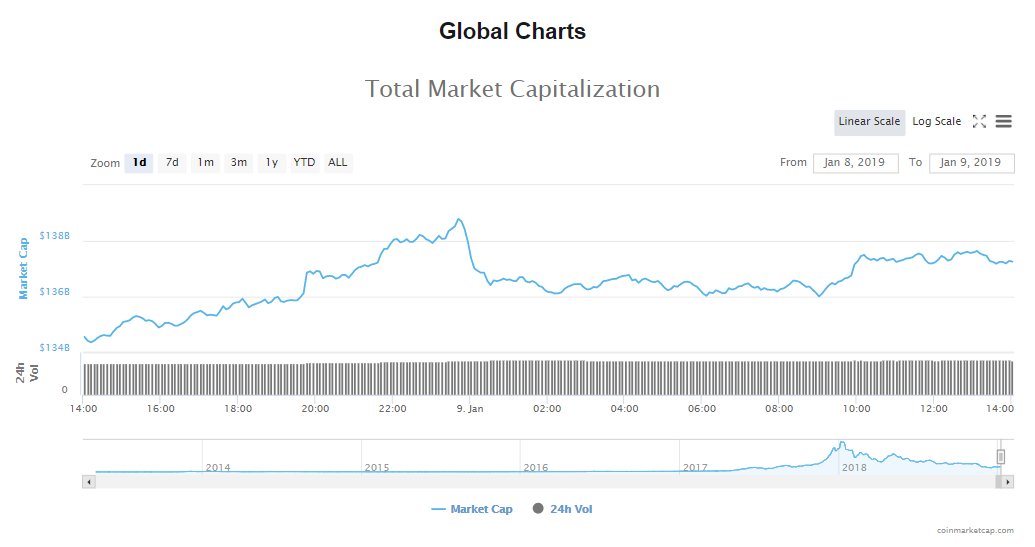Open the chart hamburger menu icon
Image resolution: width=1035 pixels, height=547 pixels.
(x=1003, y=122)
